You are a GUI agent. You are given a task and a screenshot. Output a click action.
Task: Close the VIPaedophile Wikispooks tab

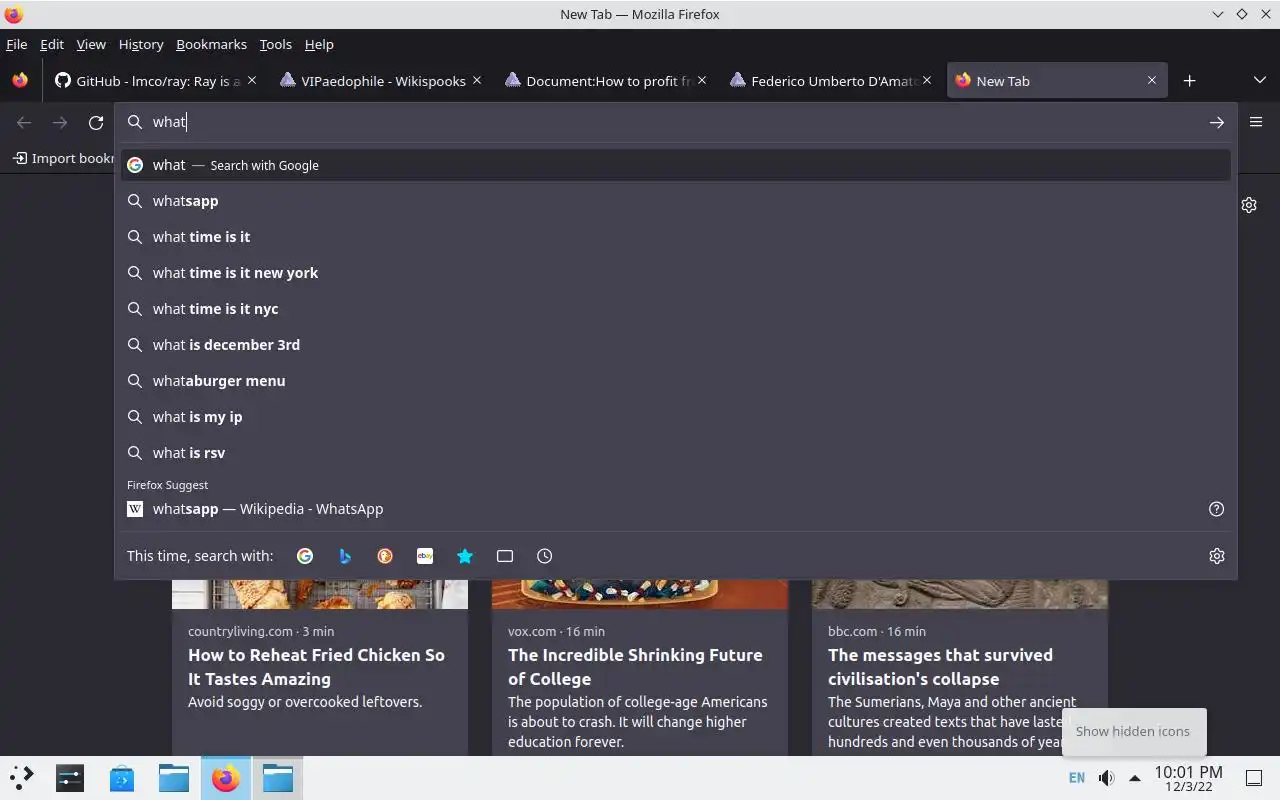pos(477,80)
